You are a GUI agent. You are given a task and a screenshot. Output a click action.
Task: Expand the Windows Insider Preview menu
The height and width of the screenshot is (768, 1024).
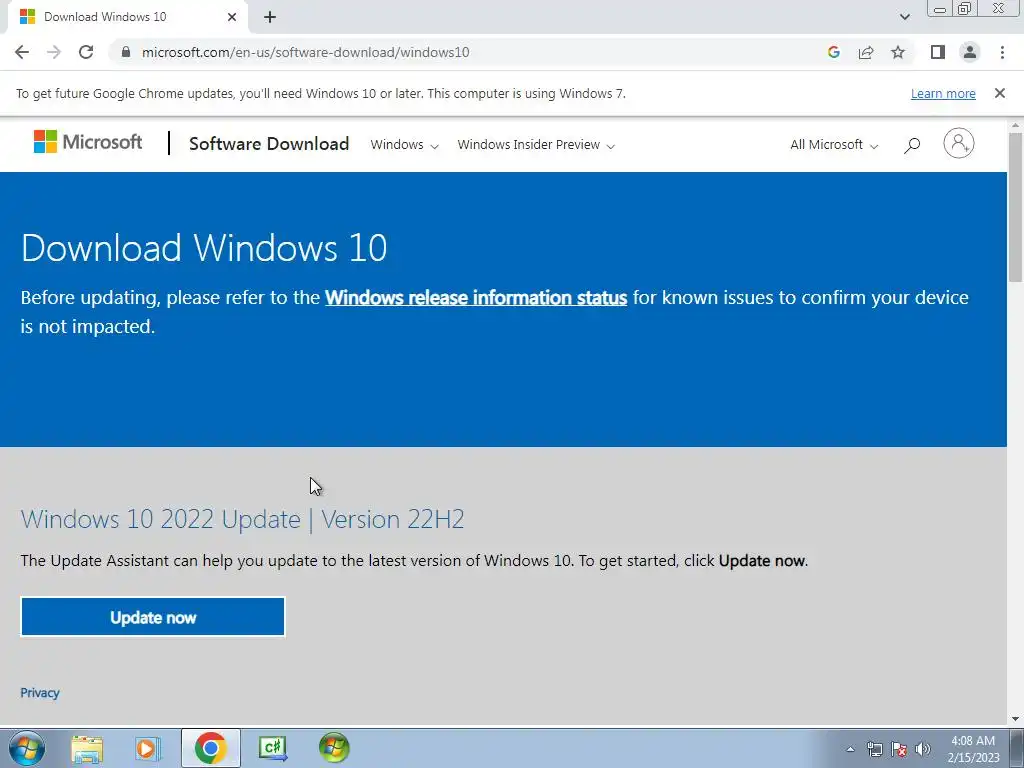pos(536,144)
